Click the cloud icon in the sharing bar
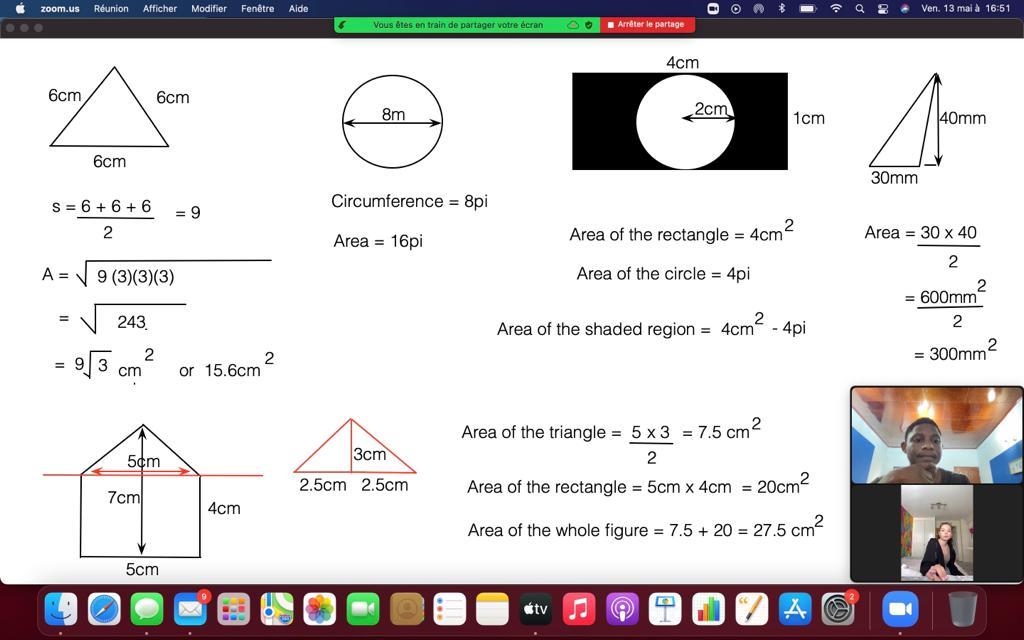Image resolution: width=1024 pixels, height=640 pixels. click(x=573, y=25)
